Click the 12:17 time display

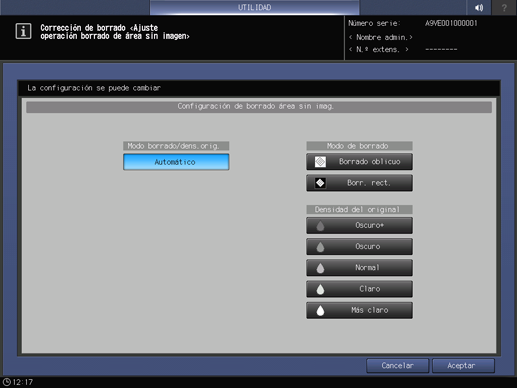pyautogui.click(x=23, y=382)
